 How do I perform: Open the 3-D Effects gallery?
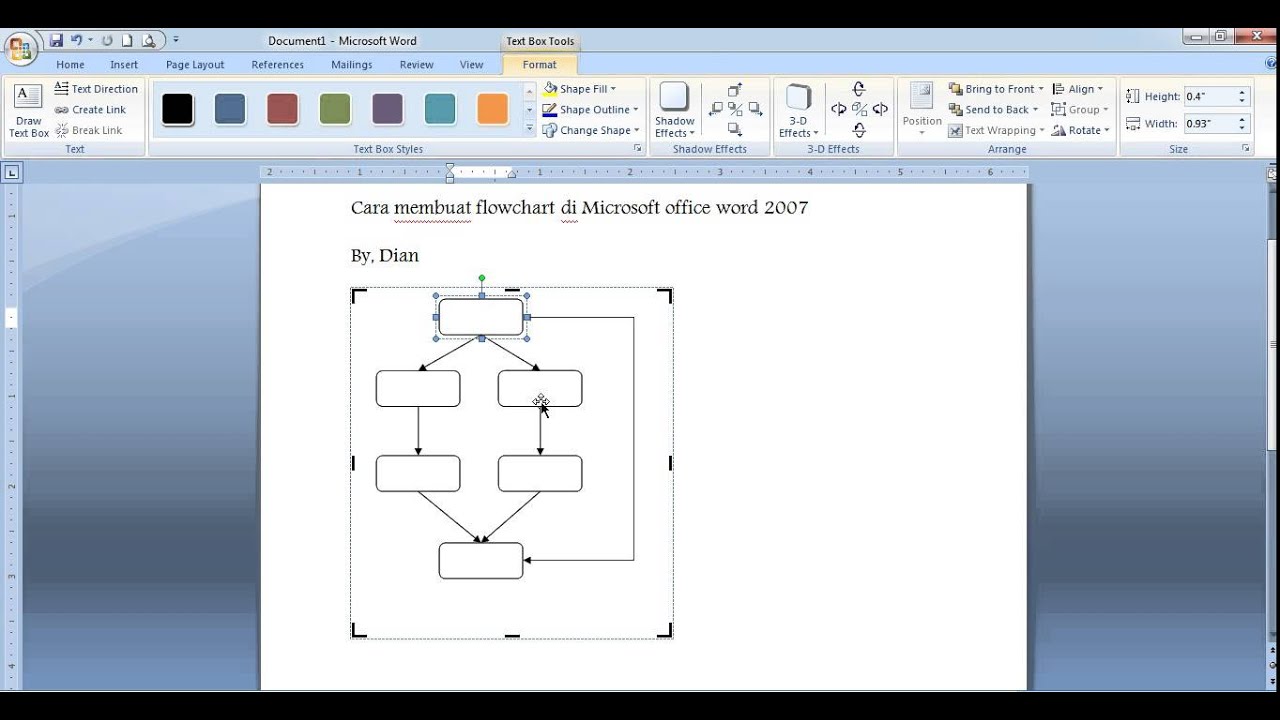798,111
